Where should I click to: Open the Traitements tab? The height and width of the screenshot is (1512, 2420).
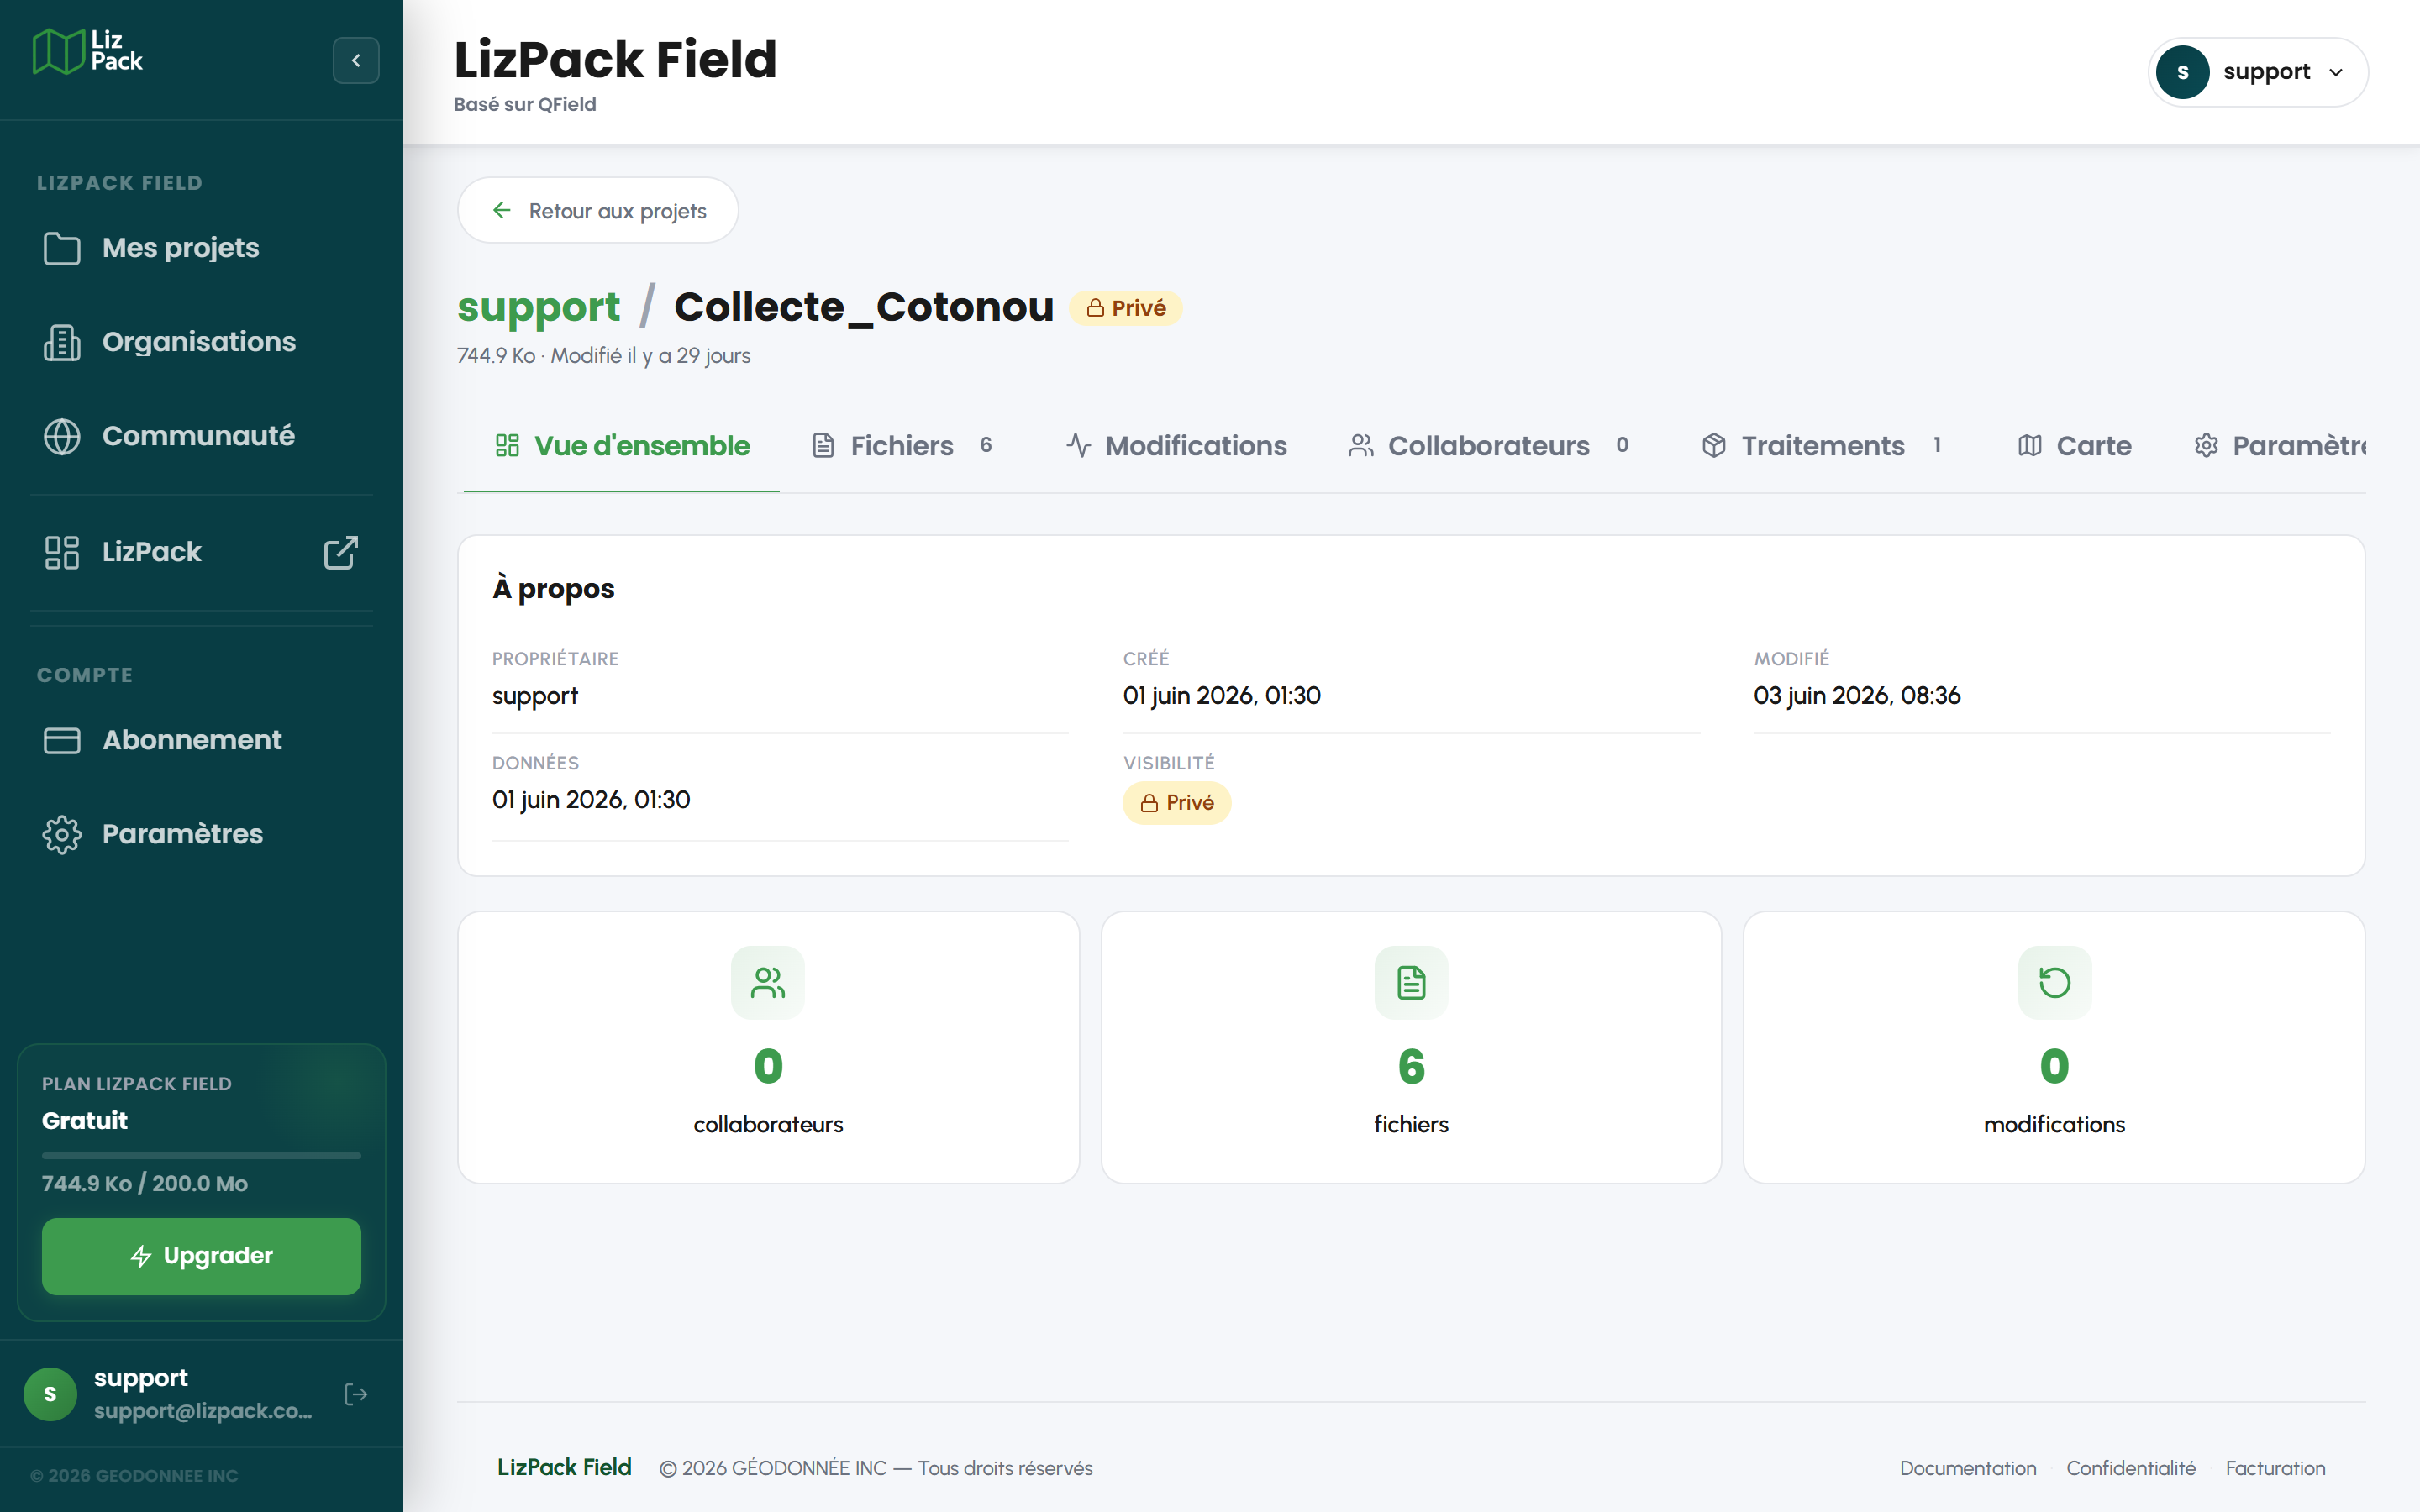pos(1822,446)
